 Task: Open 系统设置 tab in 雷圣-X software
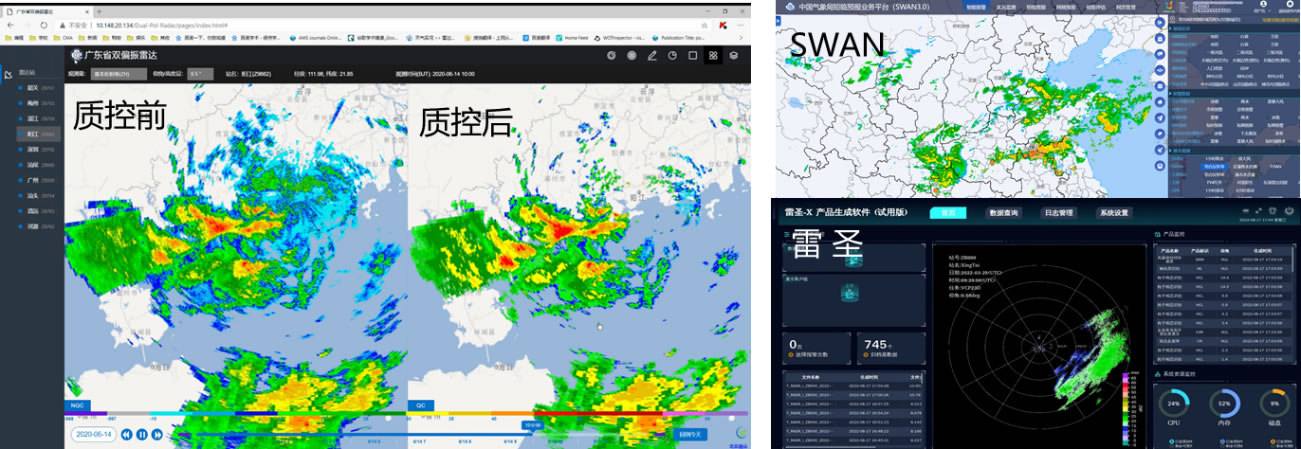(1114, 212)
